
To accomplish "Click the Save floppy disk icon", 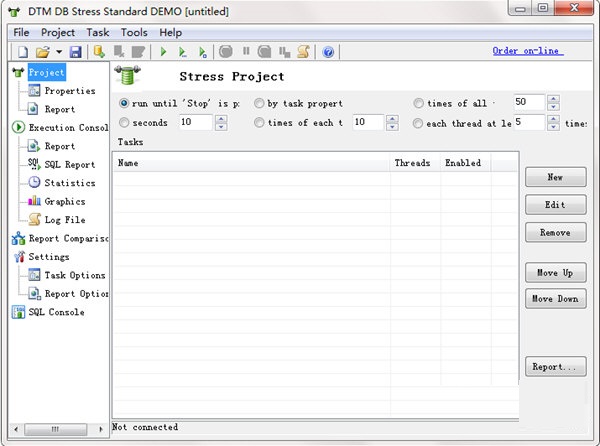I will pos(75,51).
